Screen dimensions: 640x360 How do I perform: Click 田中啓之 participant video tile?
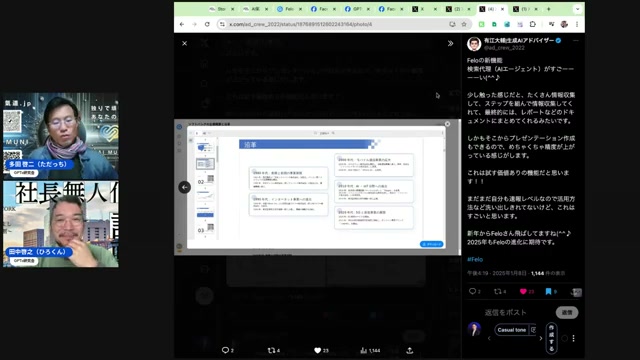coord(61,224)
